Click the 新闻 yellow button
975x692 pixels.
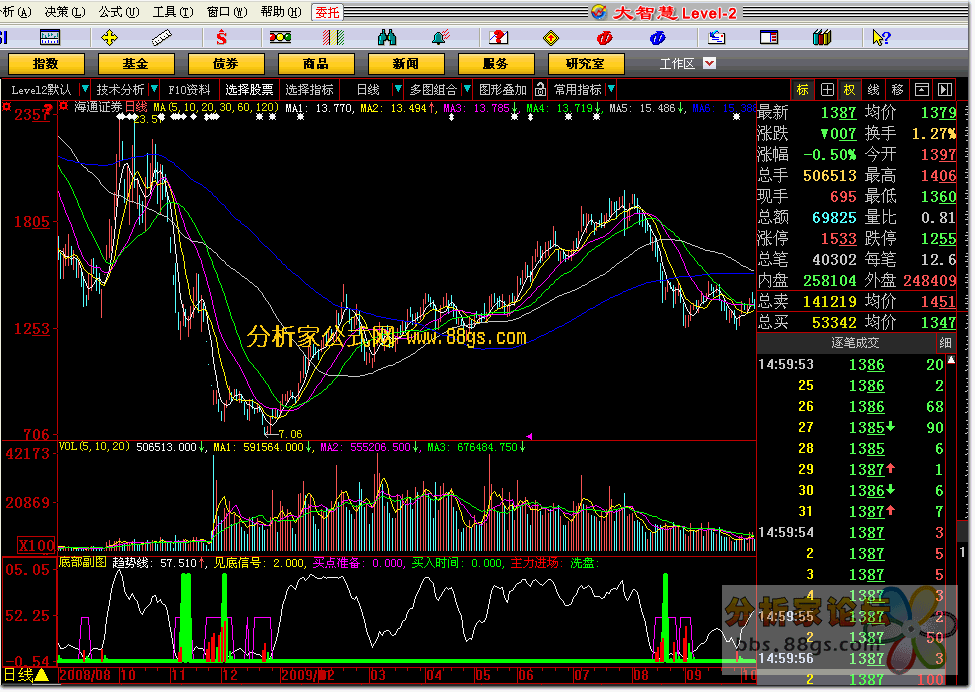coord(405,63)
